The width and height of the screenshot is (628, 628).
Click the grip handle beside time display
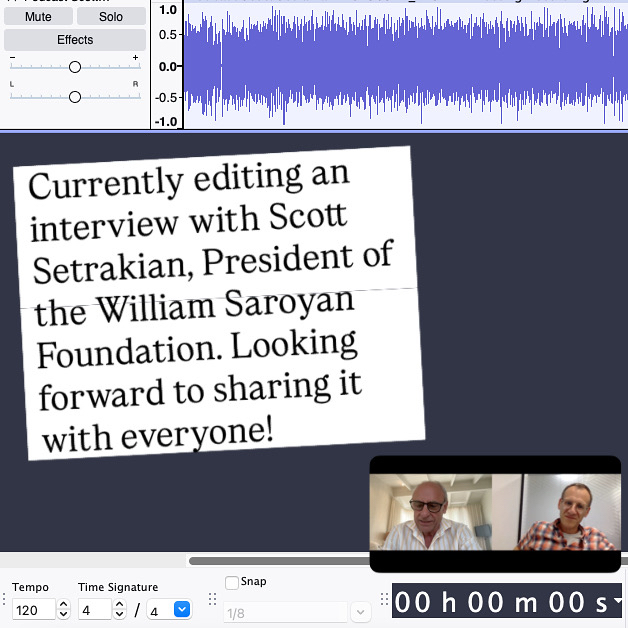[x=383, y=600]
